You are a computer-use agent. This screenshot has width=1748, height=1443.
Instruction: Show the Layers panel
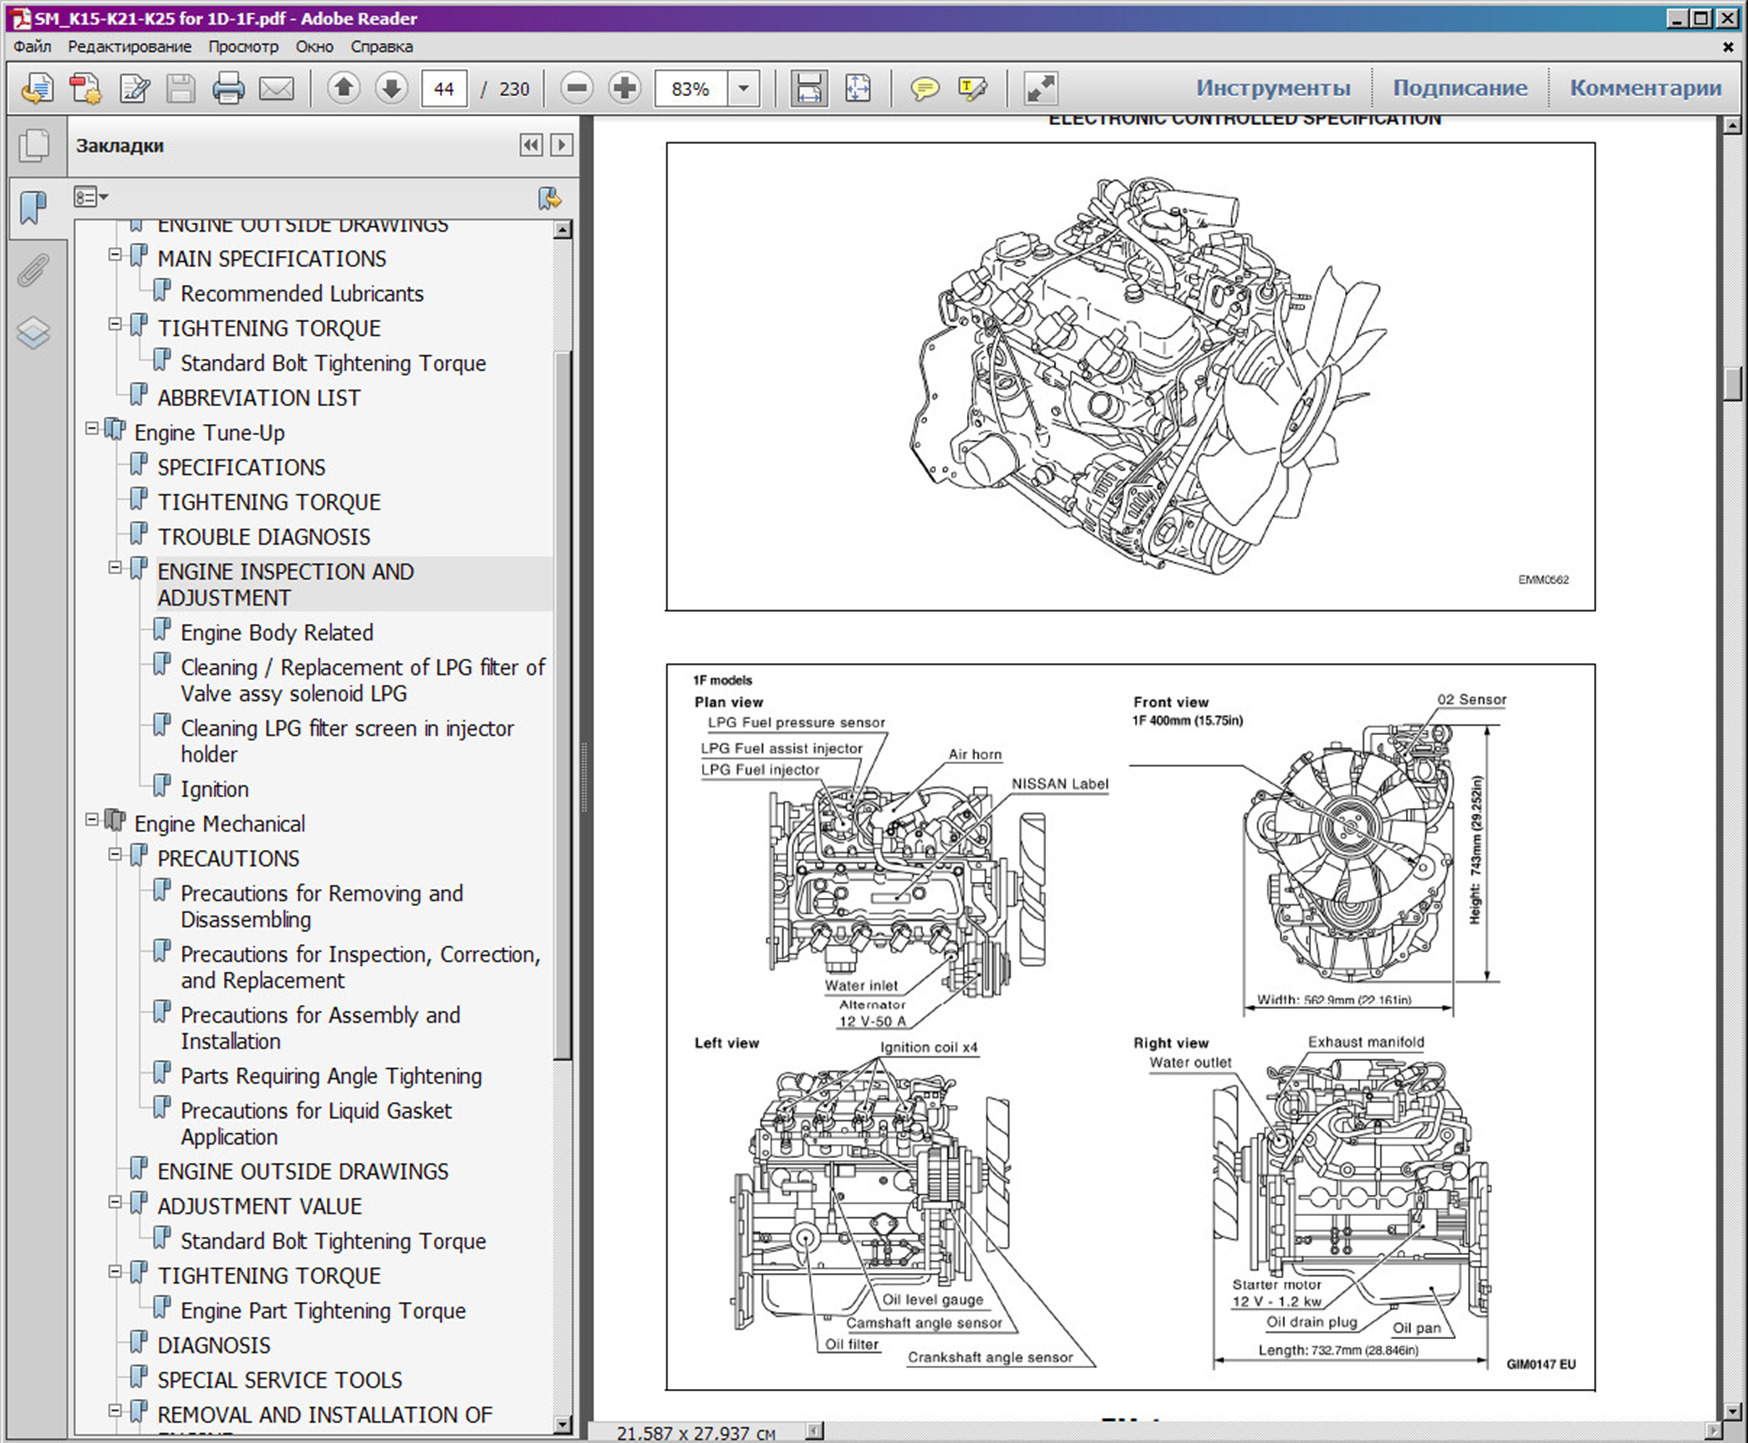pyautogui.click(x=33, y=332)
